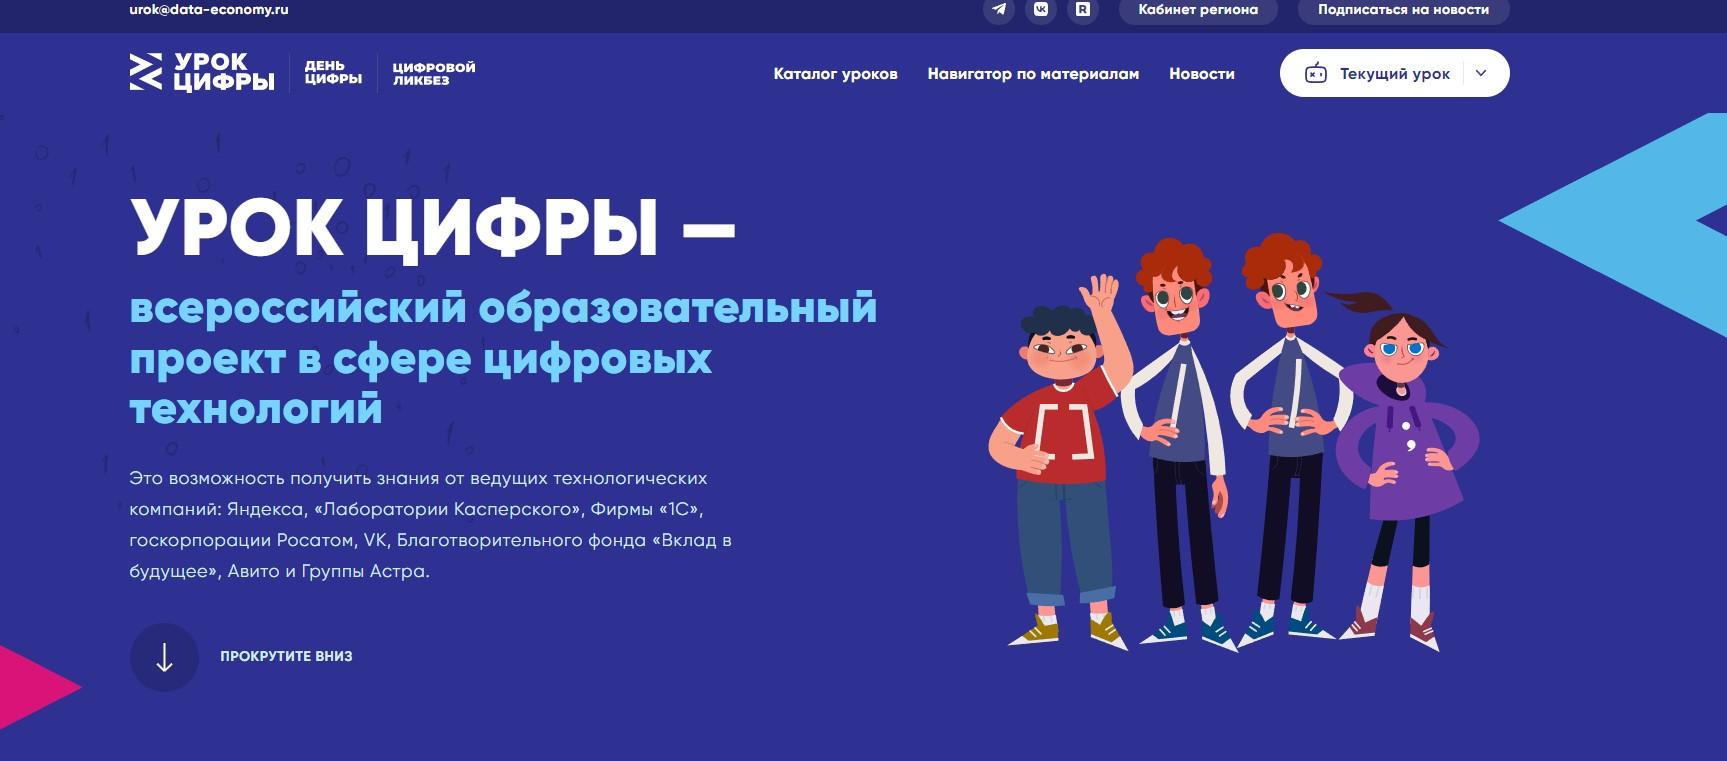The width and height of the screenshot is (1727, 761).
Task: Click the cartoon characters illustration
Action: click(1230, 450)
